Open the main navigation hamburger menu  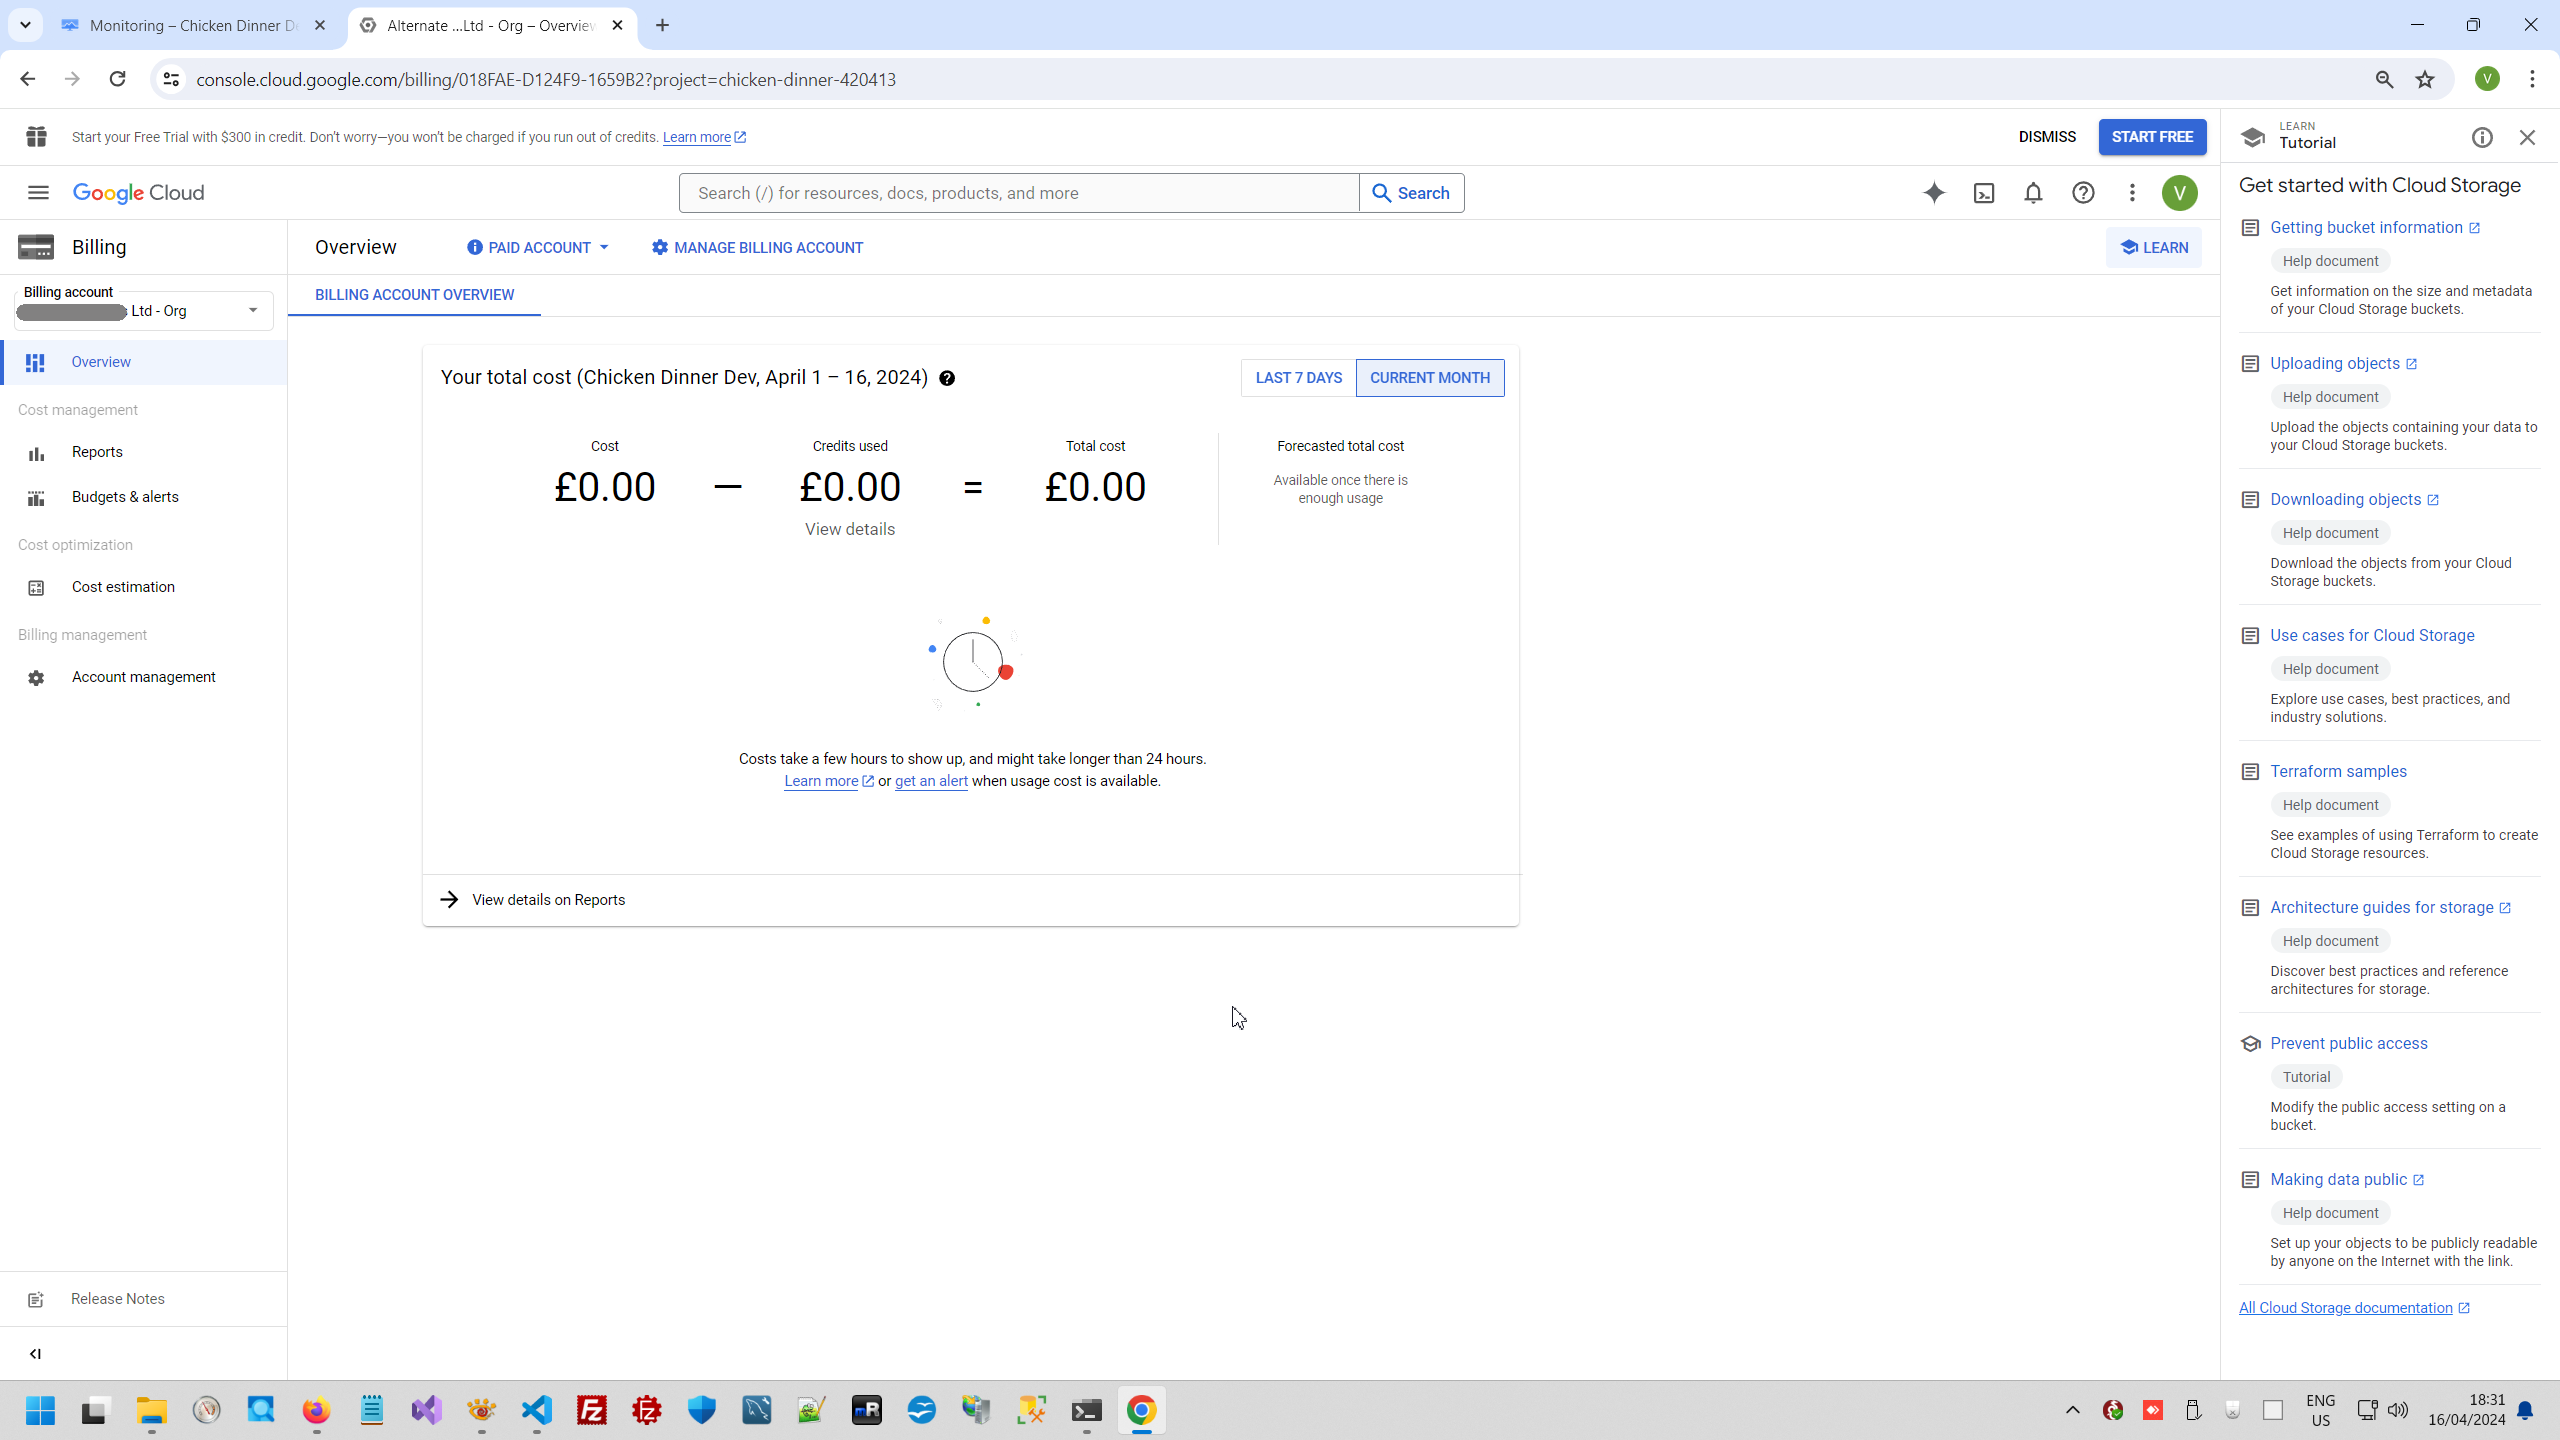pos(38,193)
